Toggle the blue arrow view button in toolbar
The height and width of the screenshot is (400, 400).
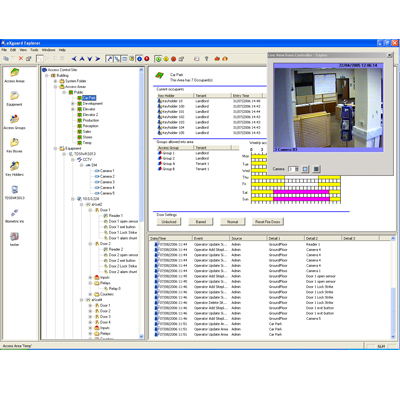[109, 59]
